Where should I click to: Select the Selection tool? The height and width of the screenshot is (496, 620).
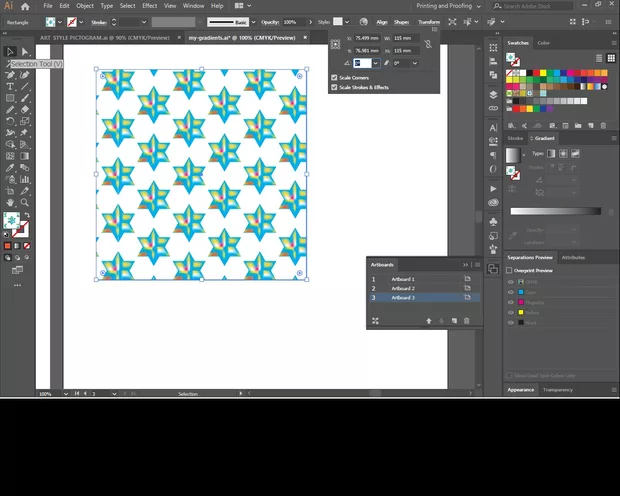pos(10,51)
